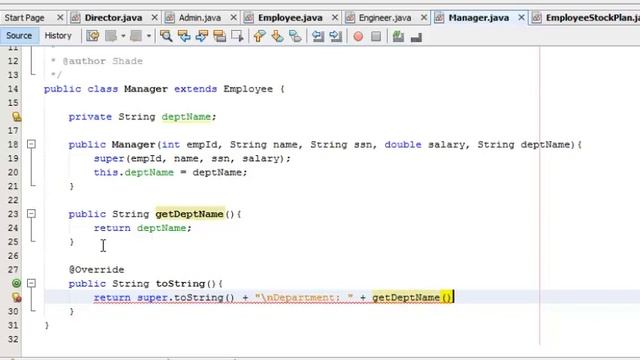Open the Back navigation dropdown arrow
This screenshot has height=360, width=640.
(123, 36)
